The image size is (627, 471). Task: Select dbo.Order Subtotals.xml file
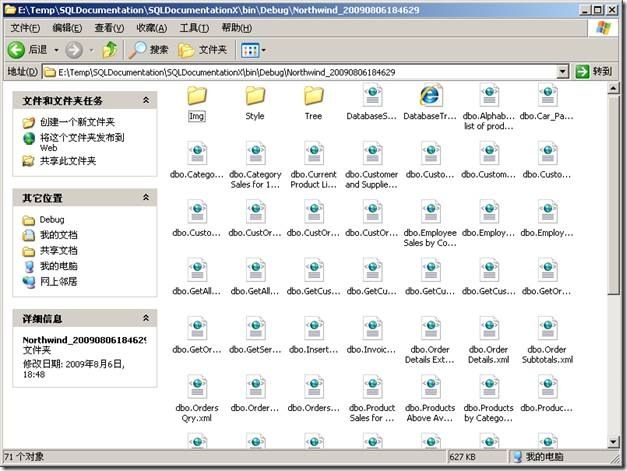[547, 340]
